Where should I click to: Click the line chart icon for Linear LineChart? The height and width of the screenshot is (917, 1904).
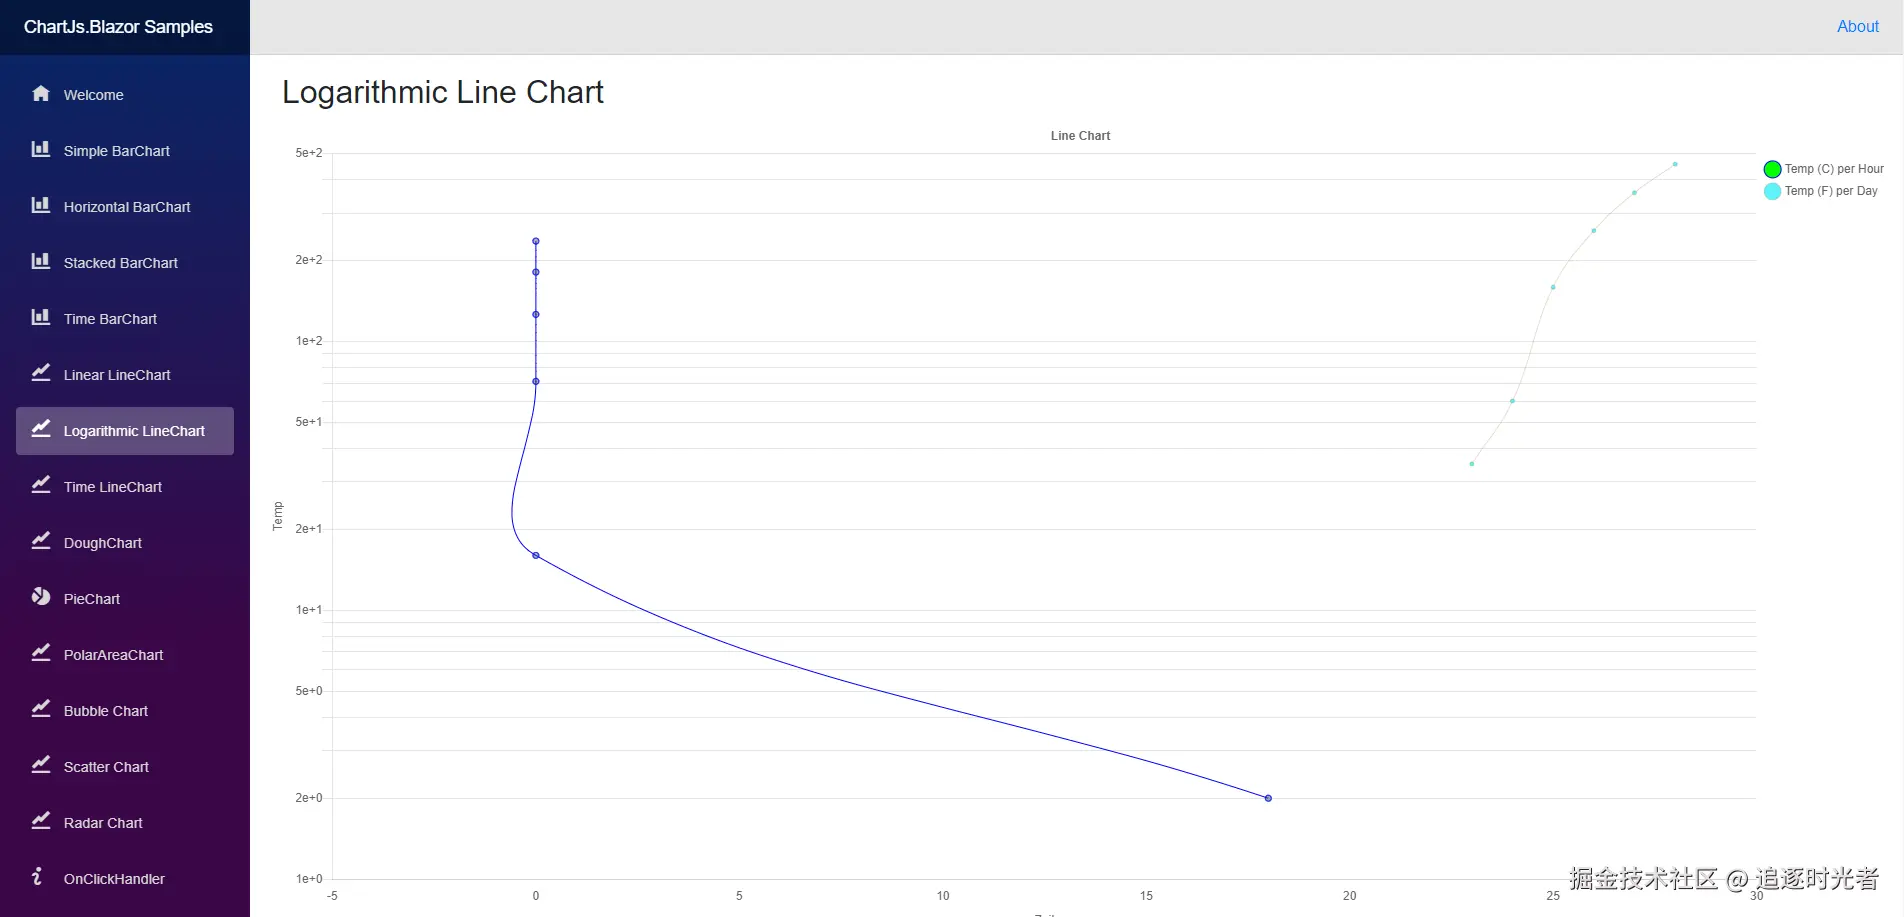pyautogui.click(x=41, y=374)
